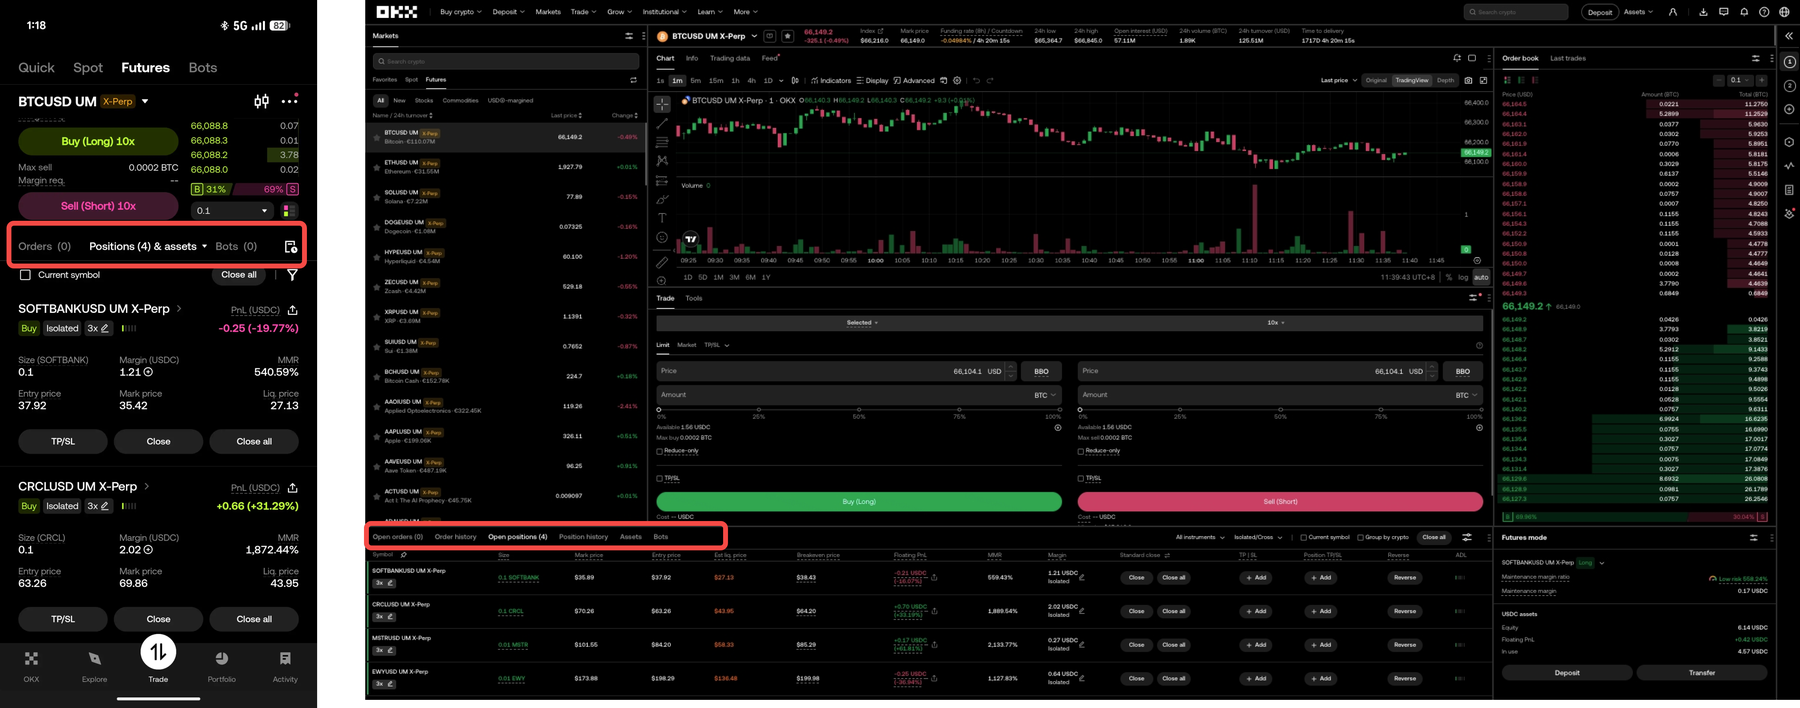Open the Assets dropdown in the header
Viewport: 1800px width, 708px height.
pyautogui.click(x=1638, y=12)
